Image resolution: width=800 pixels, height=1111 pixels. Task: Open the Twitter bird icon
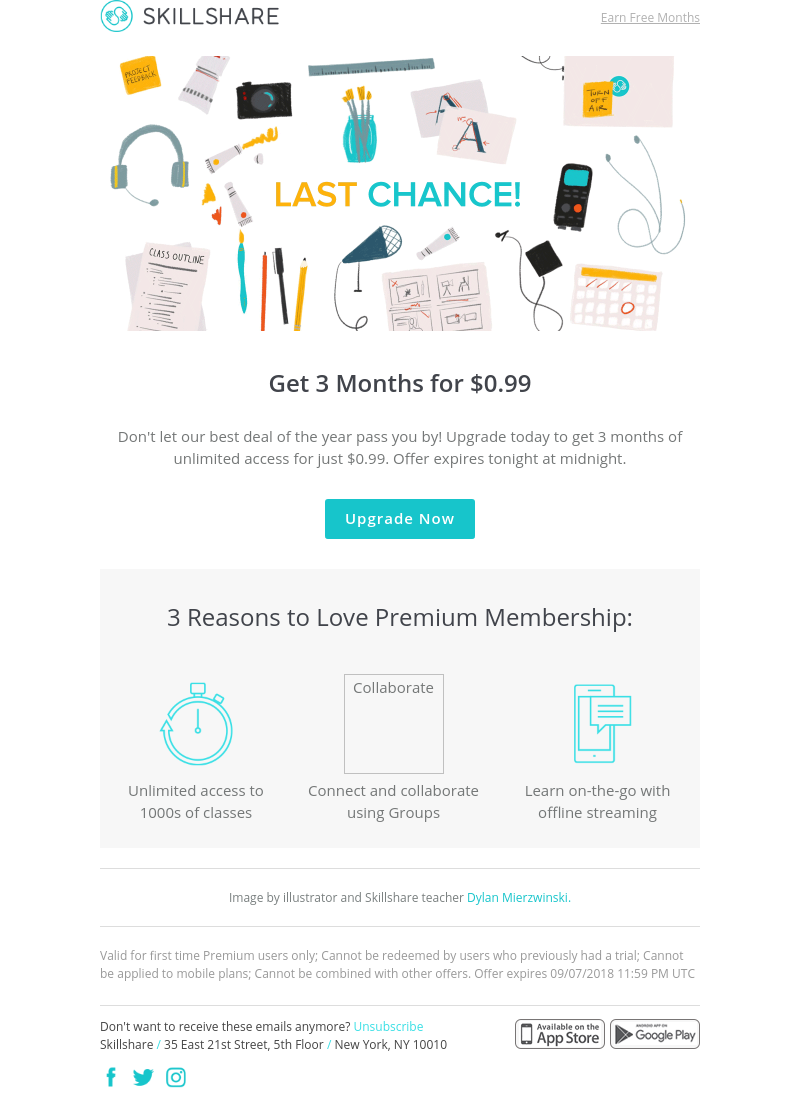[x=143, y=1077]
